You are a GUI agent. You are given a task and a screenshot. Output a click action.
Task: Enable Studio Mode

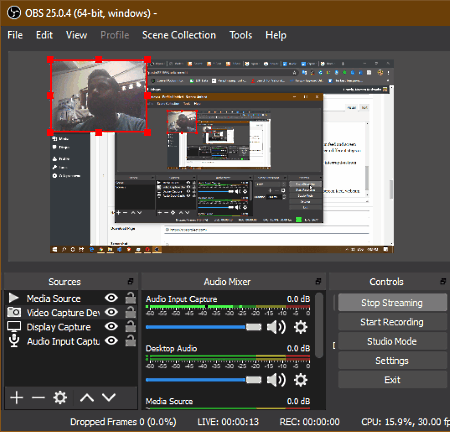pyautogui.click(x=392, y=341)
